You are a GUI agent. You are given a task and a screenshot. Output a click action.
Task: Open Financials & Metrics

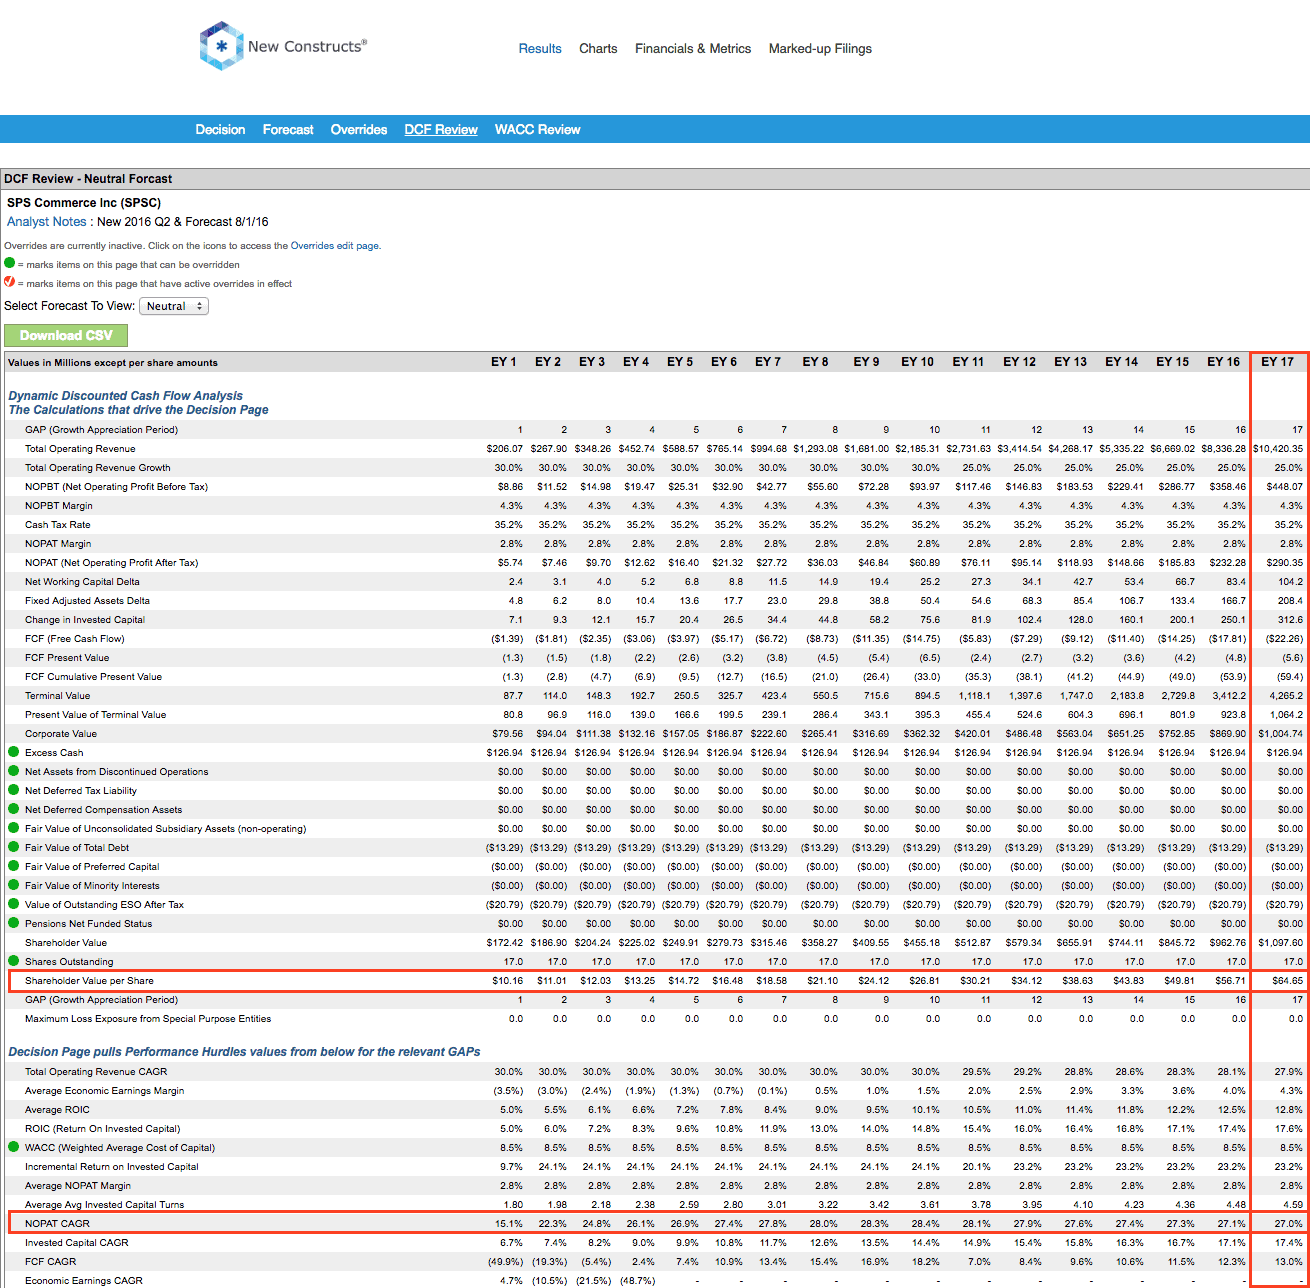[693, 48]
